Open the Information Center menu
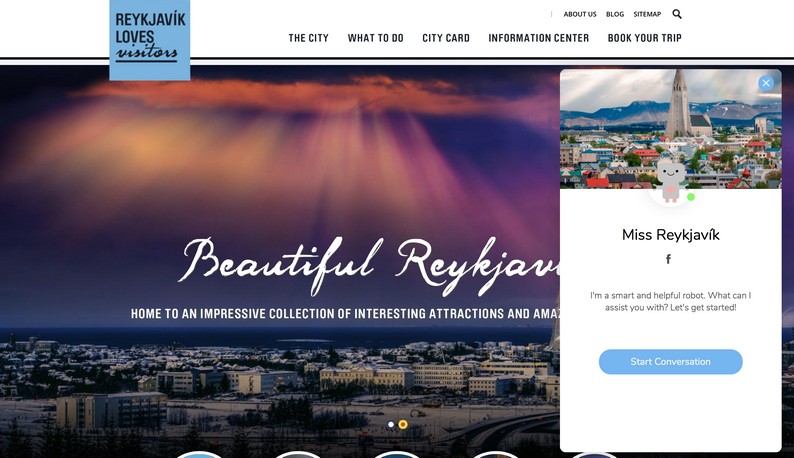The height and width of the screenshot is (458, 794). 538,38
